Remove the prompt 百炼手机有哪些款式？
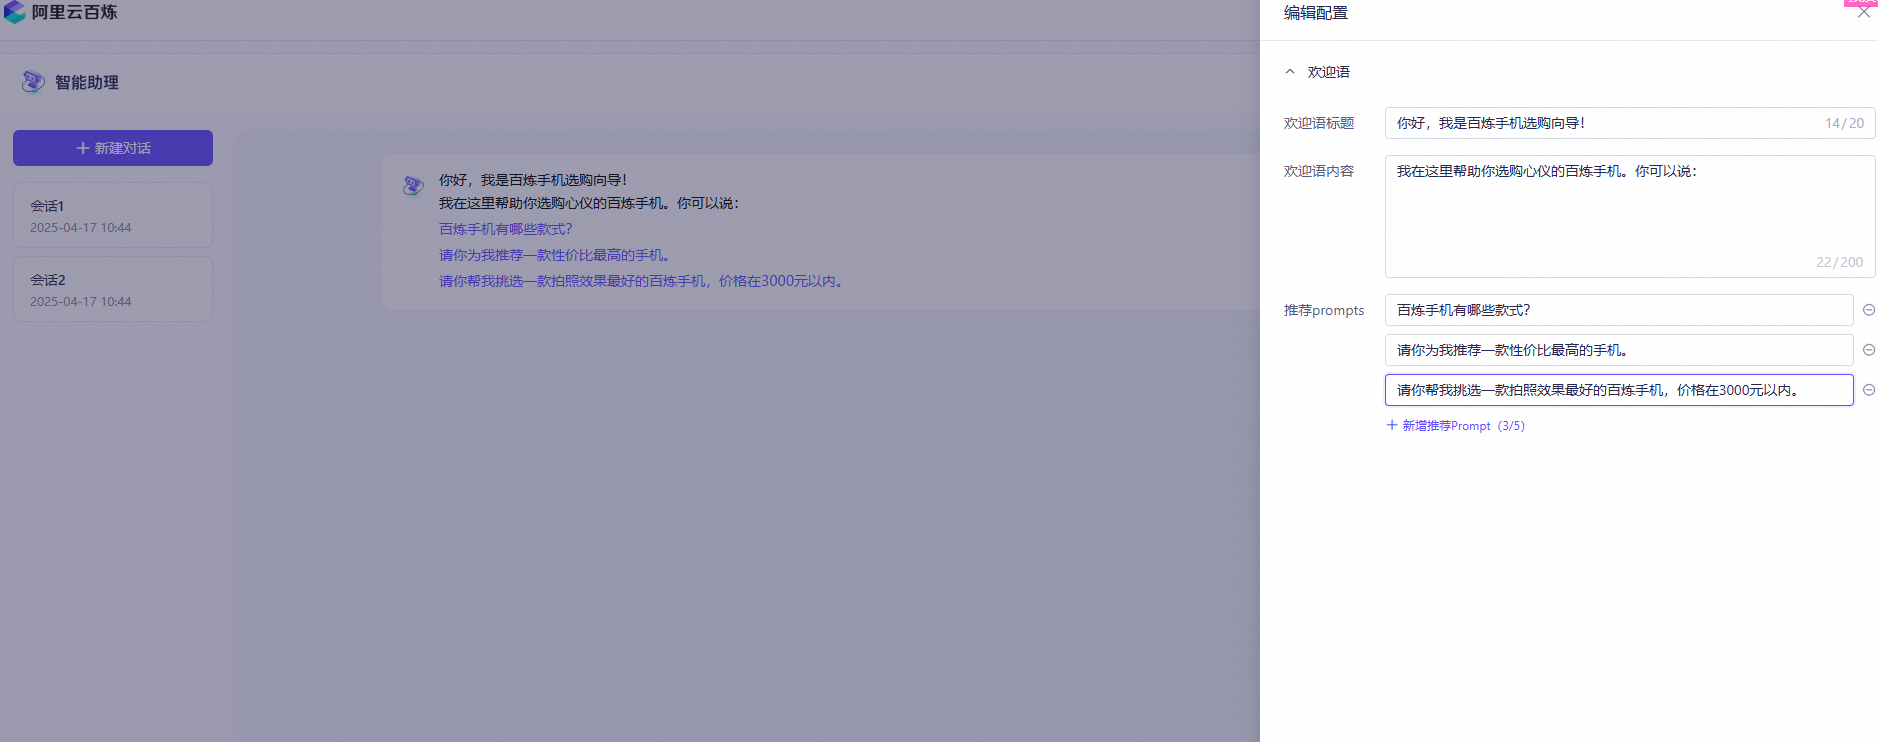 point(1868,310)
